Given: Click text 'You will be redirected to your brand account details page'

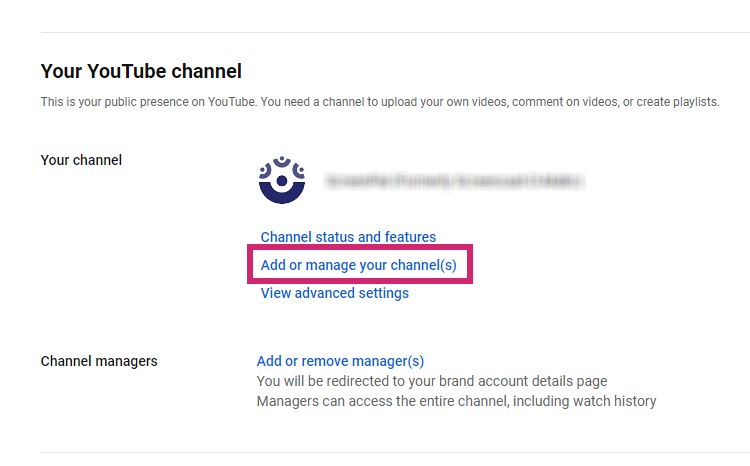Looking at the screenshot, I should [x=432, y=381].
